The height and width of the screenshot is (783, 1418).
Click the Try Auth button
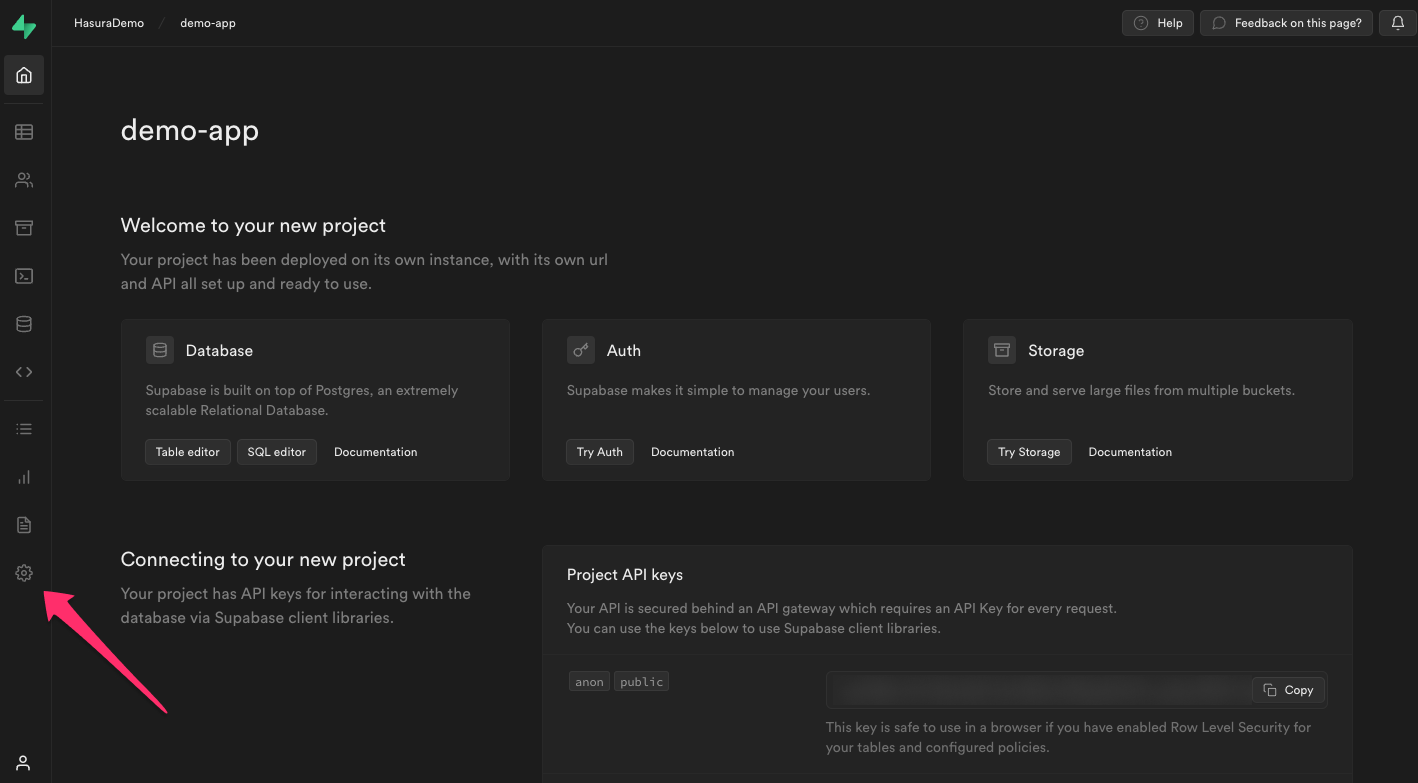(x=600, y=451)
